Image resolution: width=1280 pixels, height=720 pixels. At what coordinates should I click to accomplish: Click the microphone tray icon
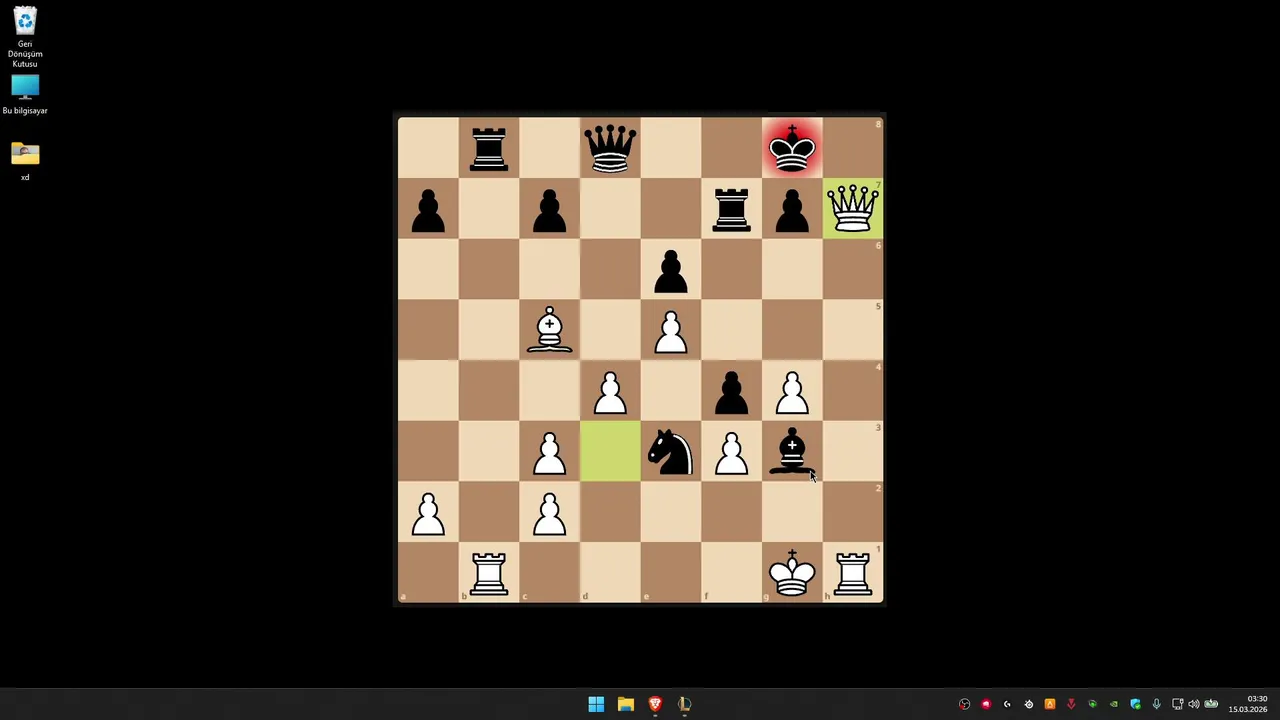point(1157,704)
